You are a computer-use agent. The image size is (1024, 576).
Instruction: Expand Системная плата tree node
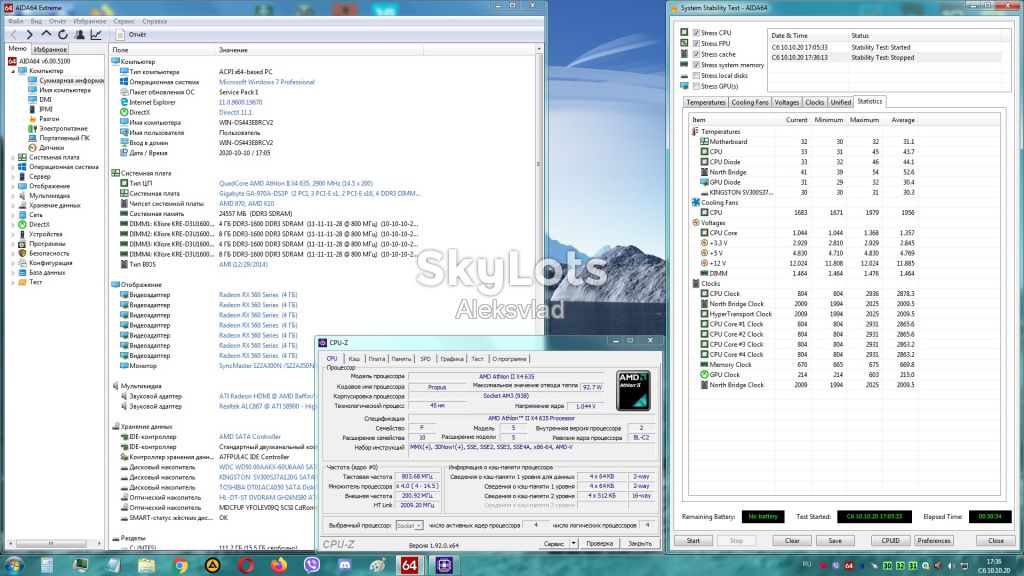click(13, 157)
